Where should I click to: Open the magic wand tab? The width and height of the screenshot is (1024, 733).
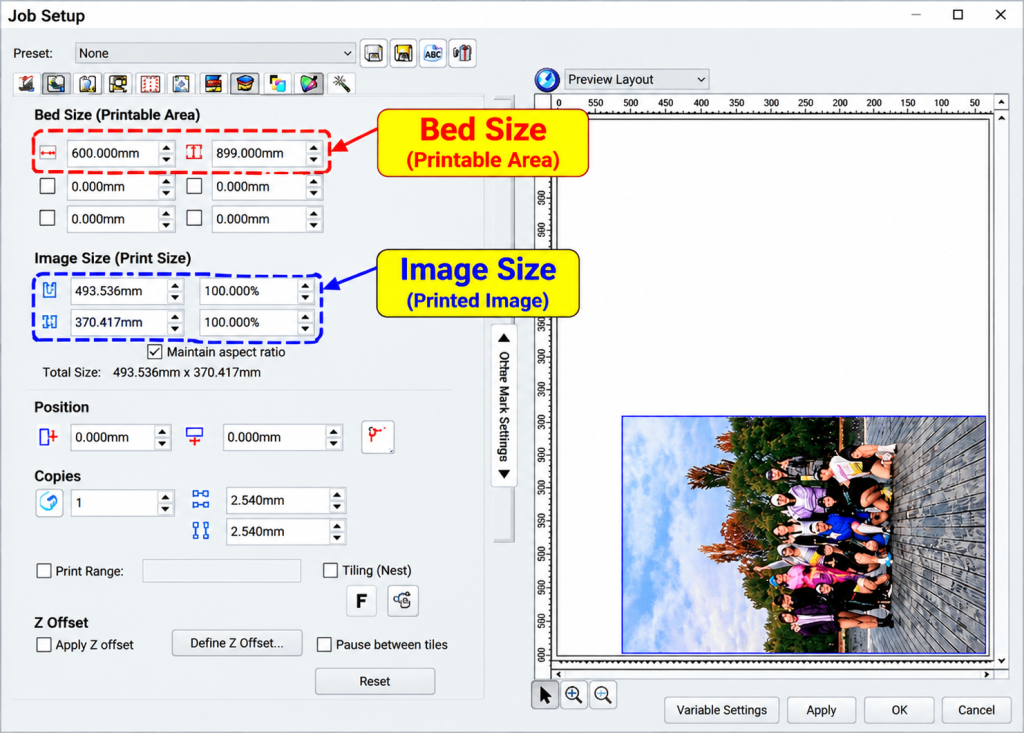tap(341, 84)
